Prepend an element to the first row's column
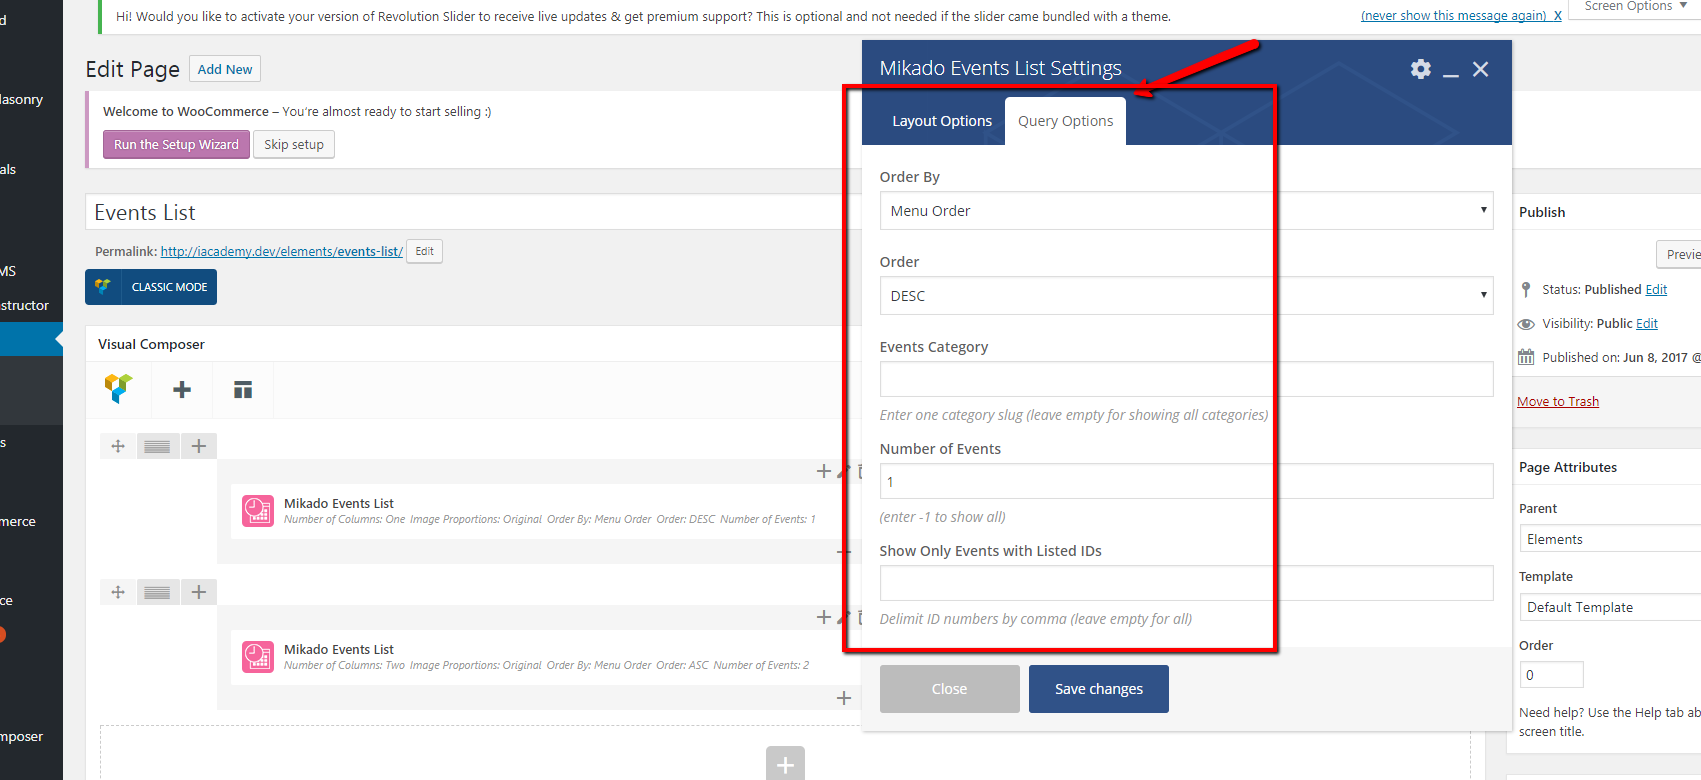The width and height of the screenshot is (1701, 780). (824, 471)
